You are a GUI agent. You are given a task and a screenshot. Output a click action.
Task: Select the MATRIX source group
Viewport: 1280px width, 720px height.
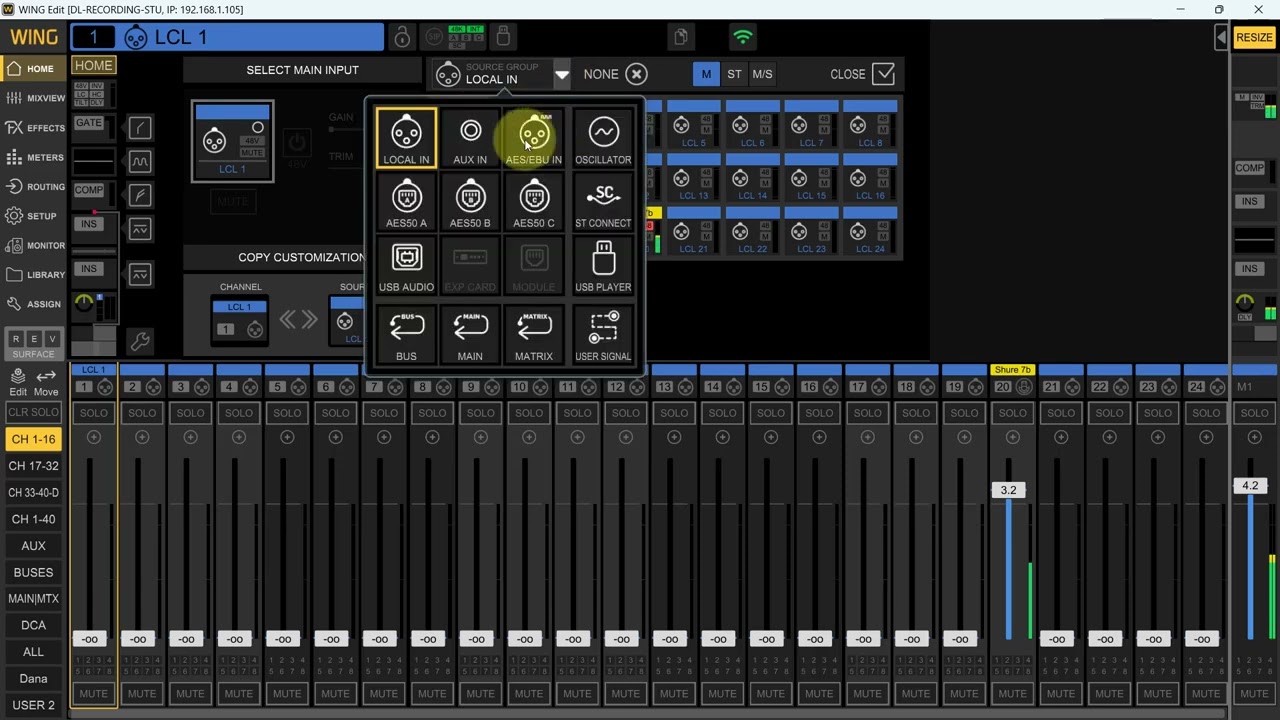click(x=534, y=335)
